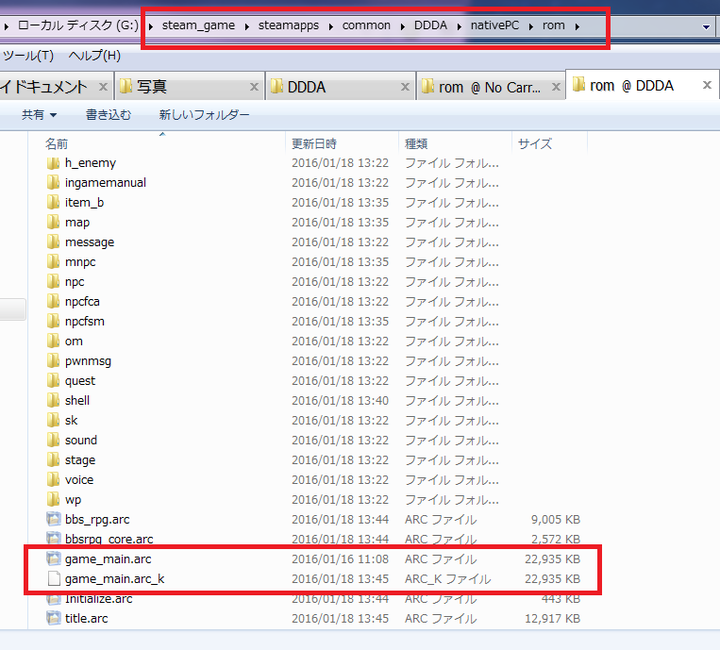Screen dimensions: 720x650
Task: Select the npcfca folder icon
Action: click(x=53, y=302)
